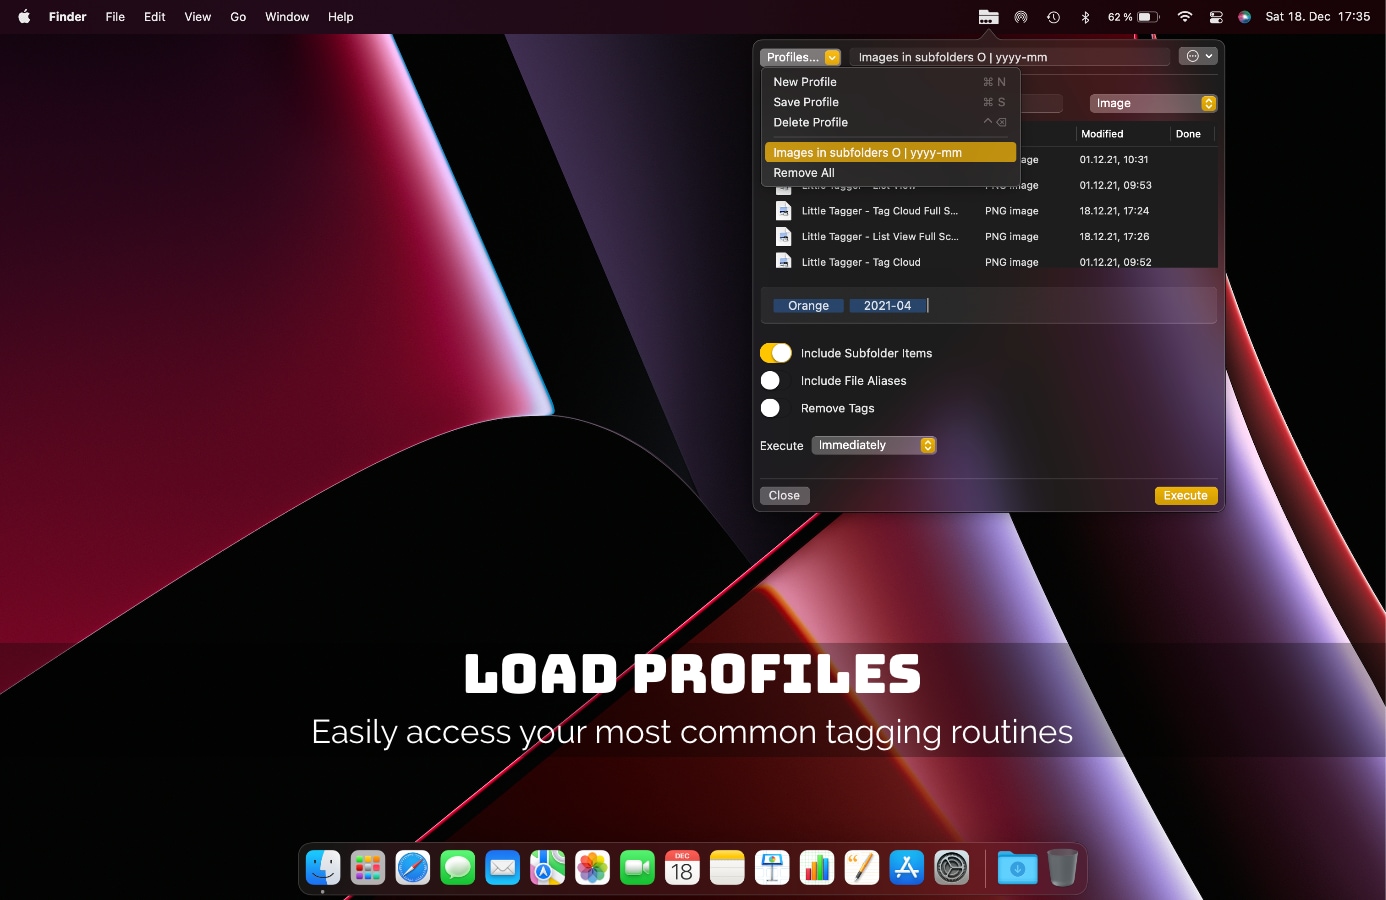Click the file icon for Little Tagger - List View Full Sc
Viewport: 1386px width, 900px height.
pyautogui.click(x=783, y=236)
